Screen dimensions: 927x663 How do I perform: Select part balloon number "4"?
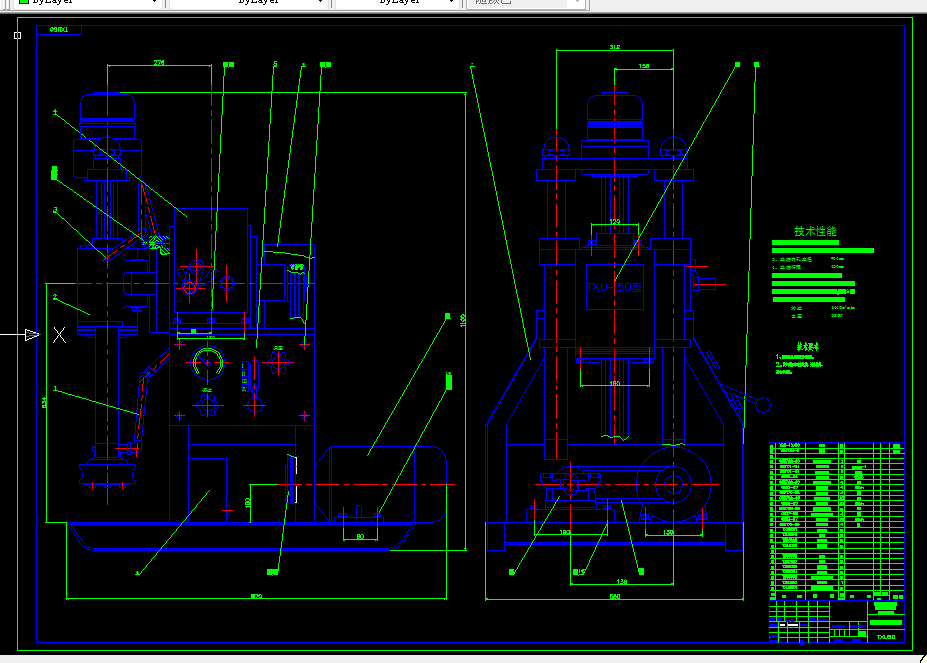coord(55,112)
